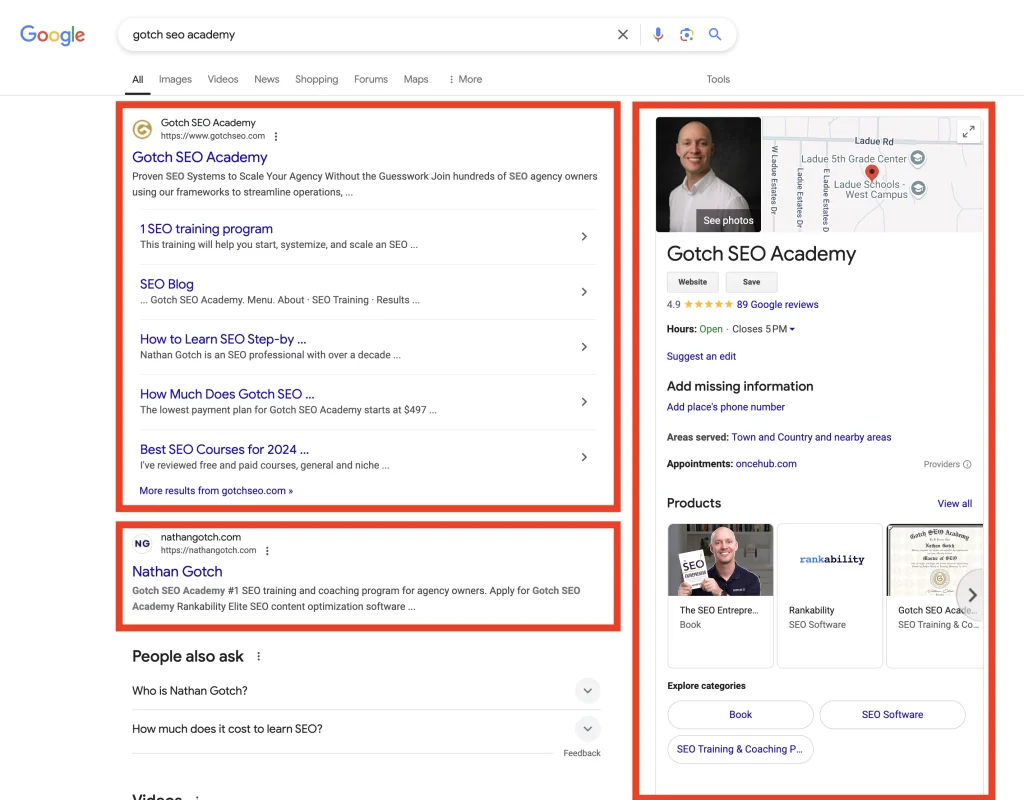The width and height of the screenshot is (1024, 800).
Task: Switch to the Images tab
Action: pyautogui.click(x=175, y=79)
